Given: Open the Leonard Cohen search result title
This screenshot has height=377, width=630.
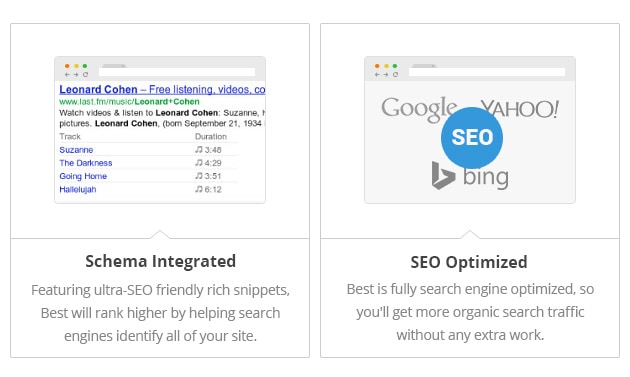Looking at the screenshot, I should 162,89.
